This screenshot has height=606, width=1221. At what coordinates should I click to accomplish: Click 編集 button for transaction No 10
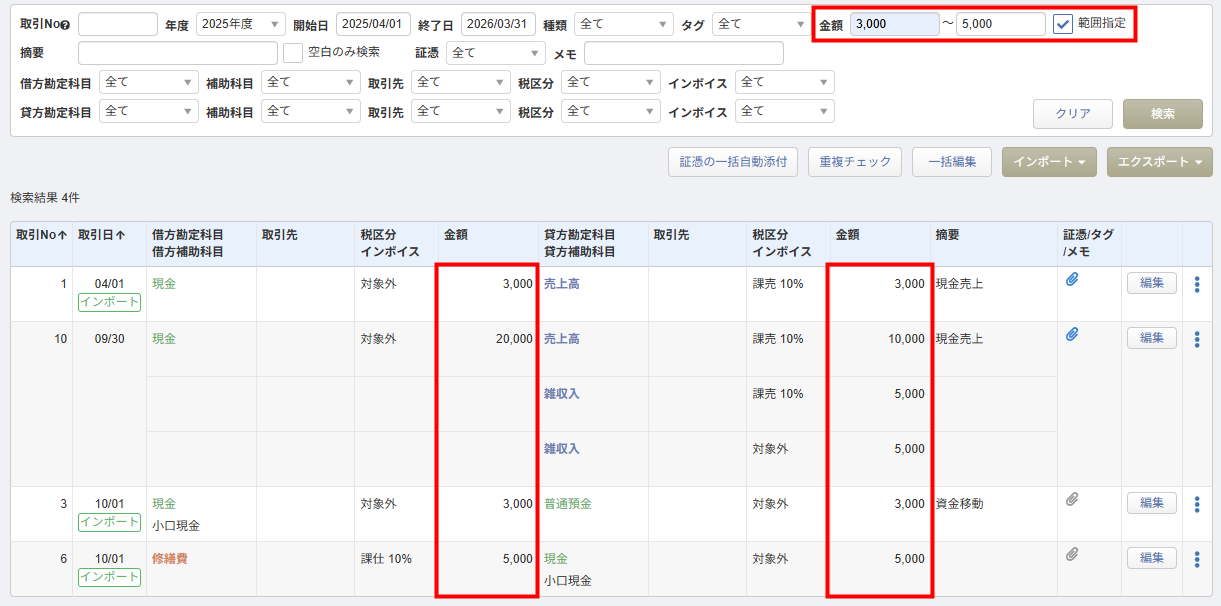click(x=1152, y=338)
